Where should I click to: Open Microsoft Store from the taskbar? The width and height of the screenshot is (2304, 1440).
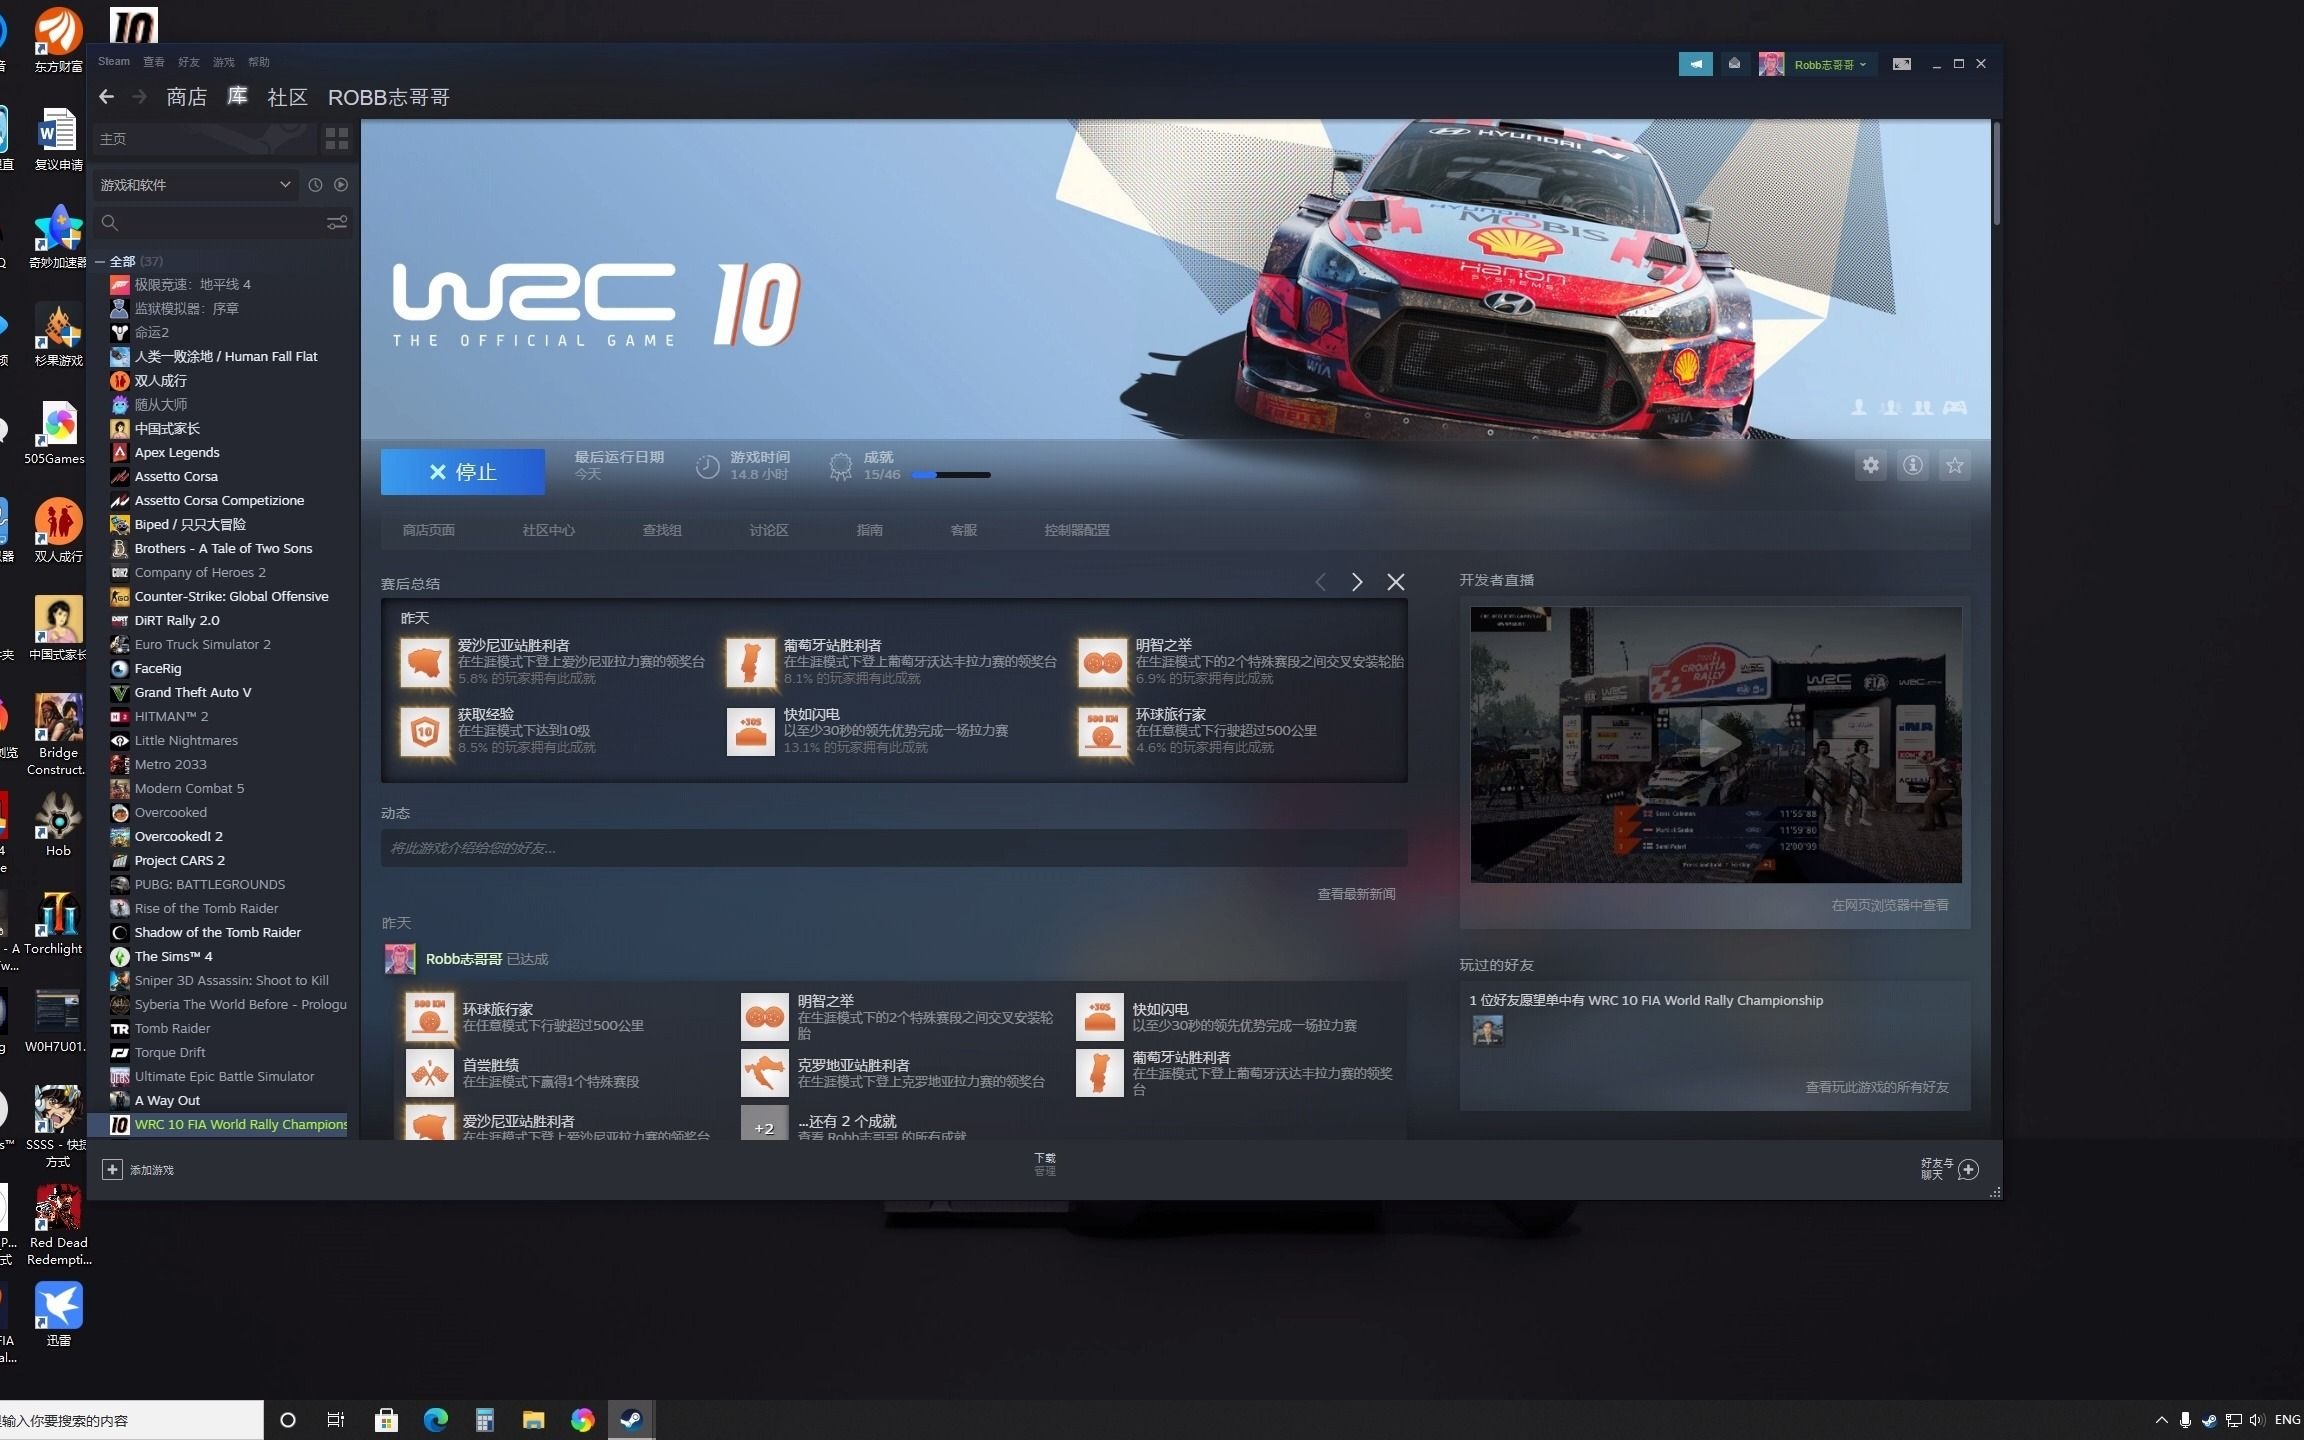pos(386,1420)
